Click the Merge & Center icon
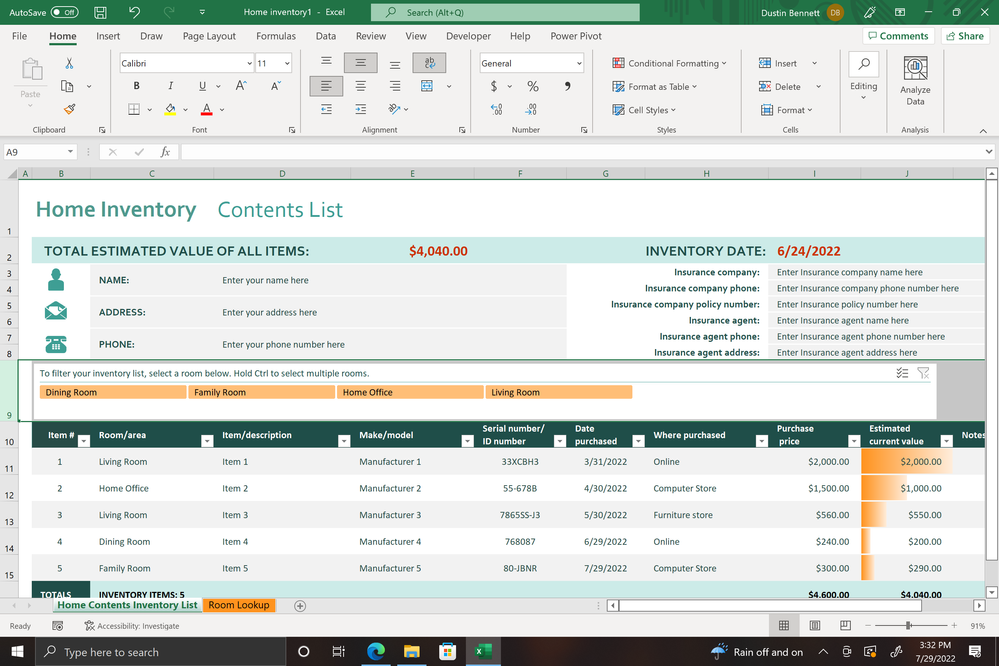999x666 pixels. 427,86
